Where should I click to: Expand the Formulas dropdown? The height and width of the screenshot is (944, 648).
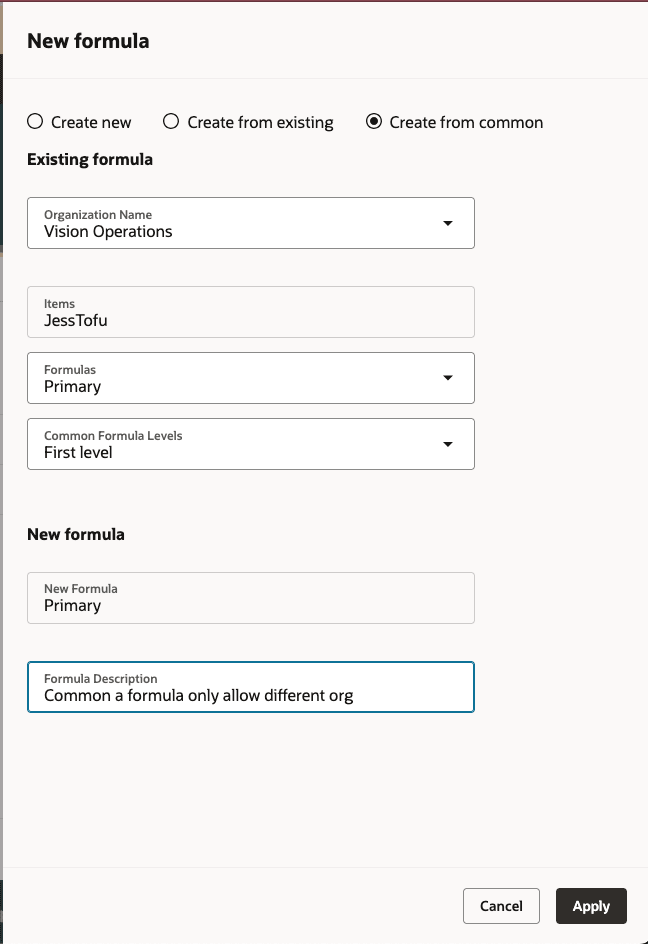tap(250, 378)
